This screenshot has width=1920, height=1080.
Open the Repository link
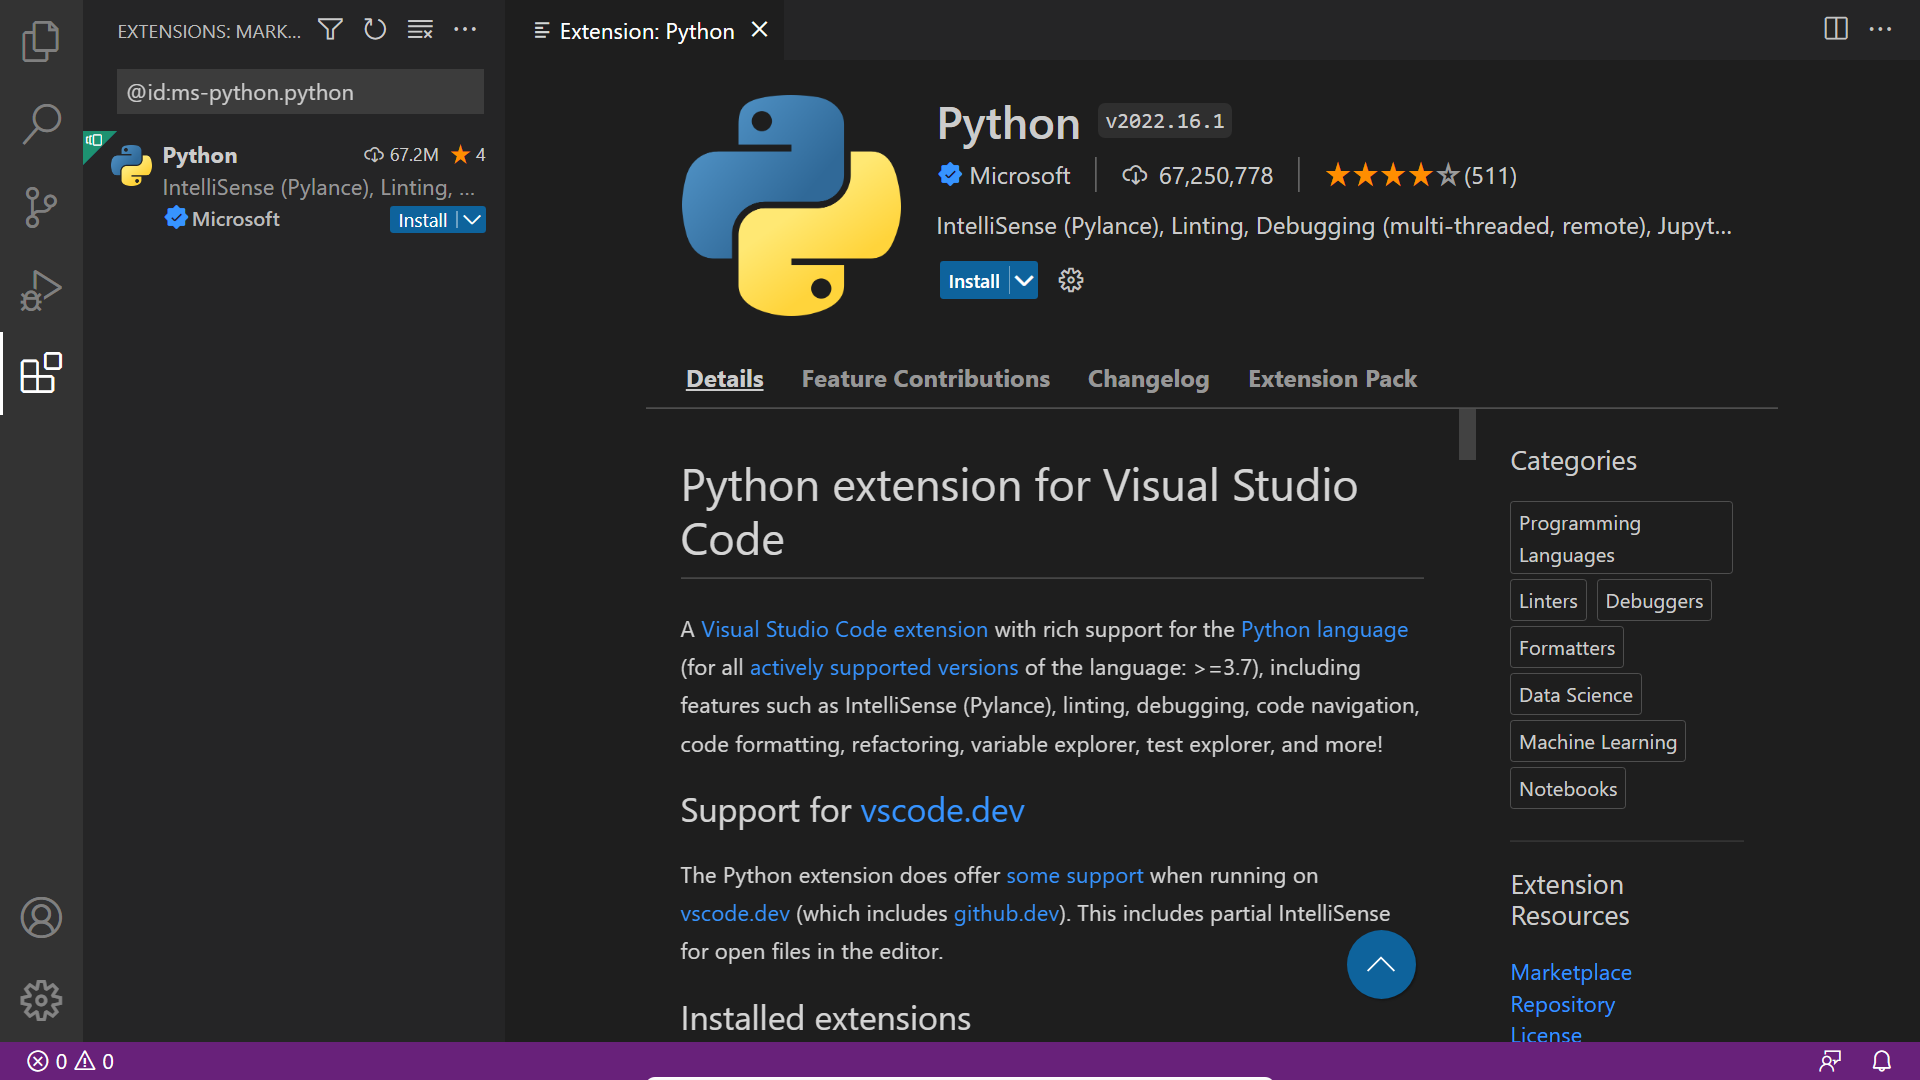[x=1562, y=1004]
